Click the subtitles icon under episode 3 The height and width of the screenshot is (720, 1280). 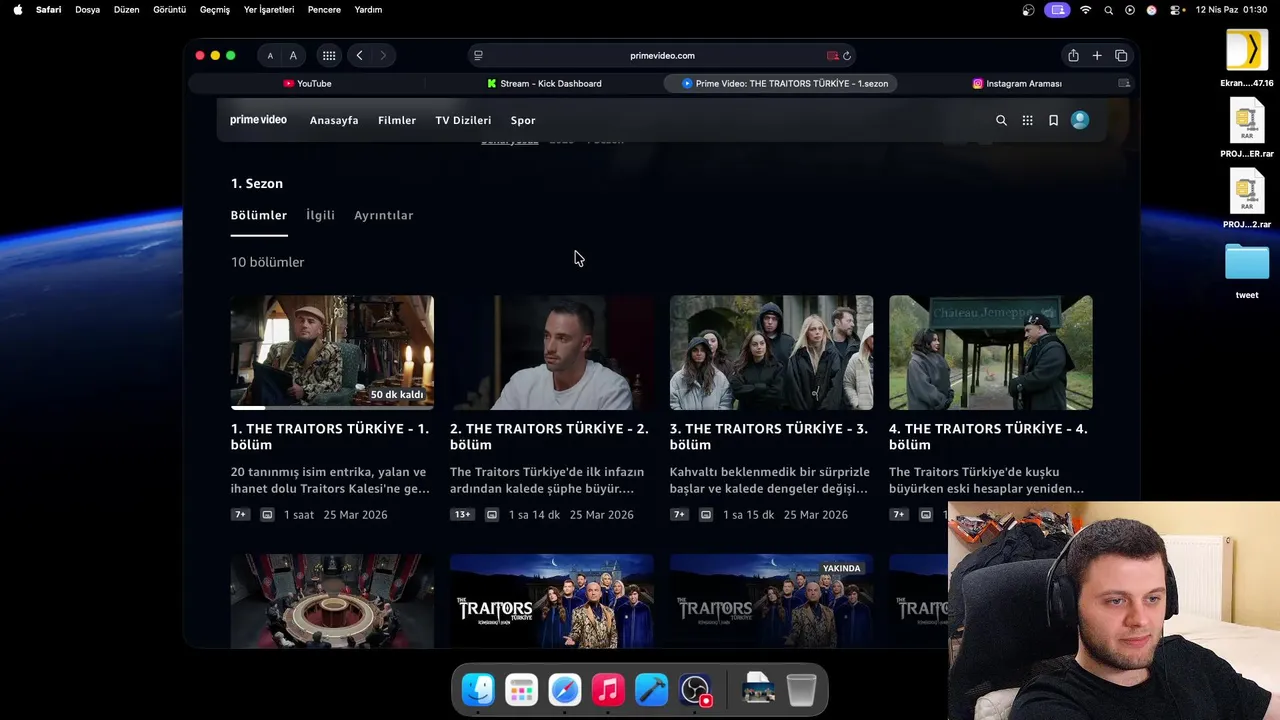(706, 515)
